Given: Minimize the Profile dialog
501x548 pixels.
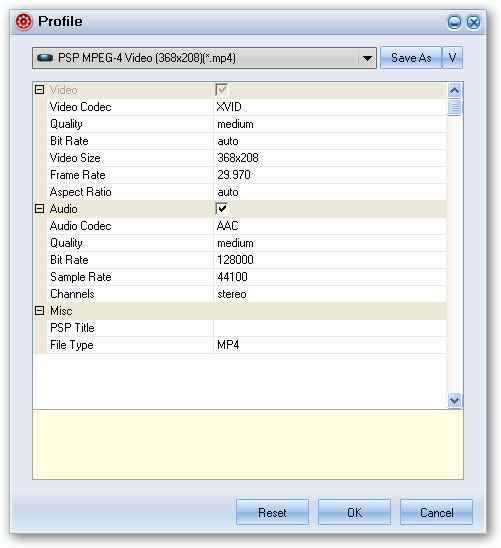Looking at the screenshot, I should point(454,23).
